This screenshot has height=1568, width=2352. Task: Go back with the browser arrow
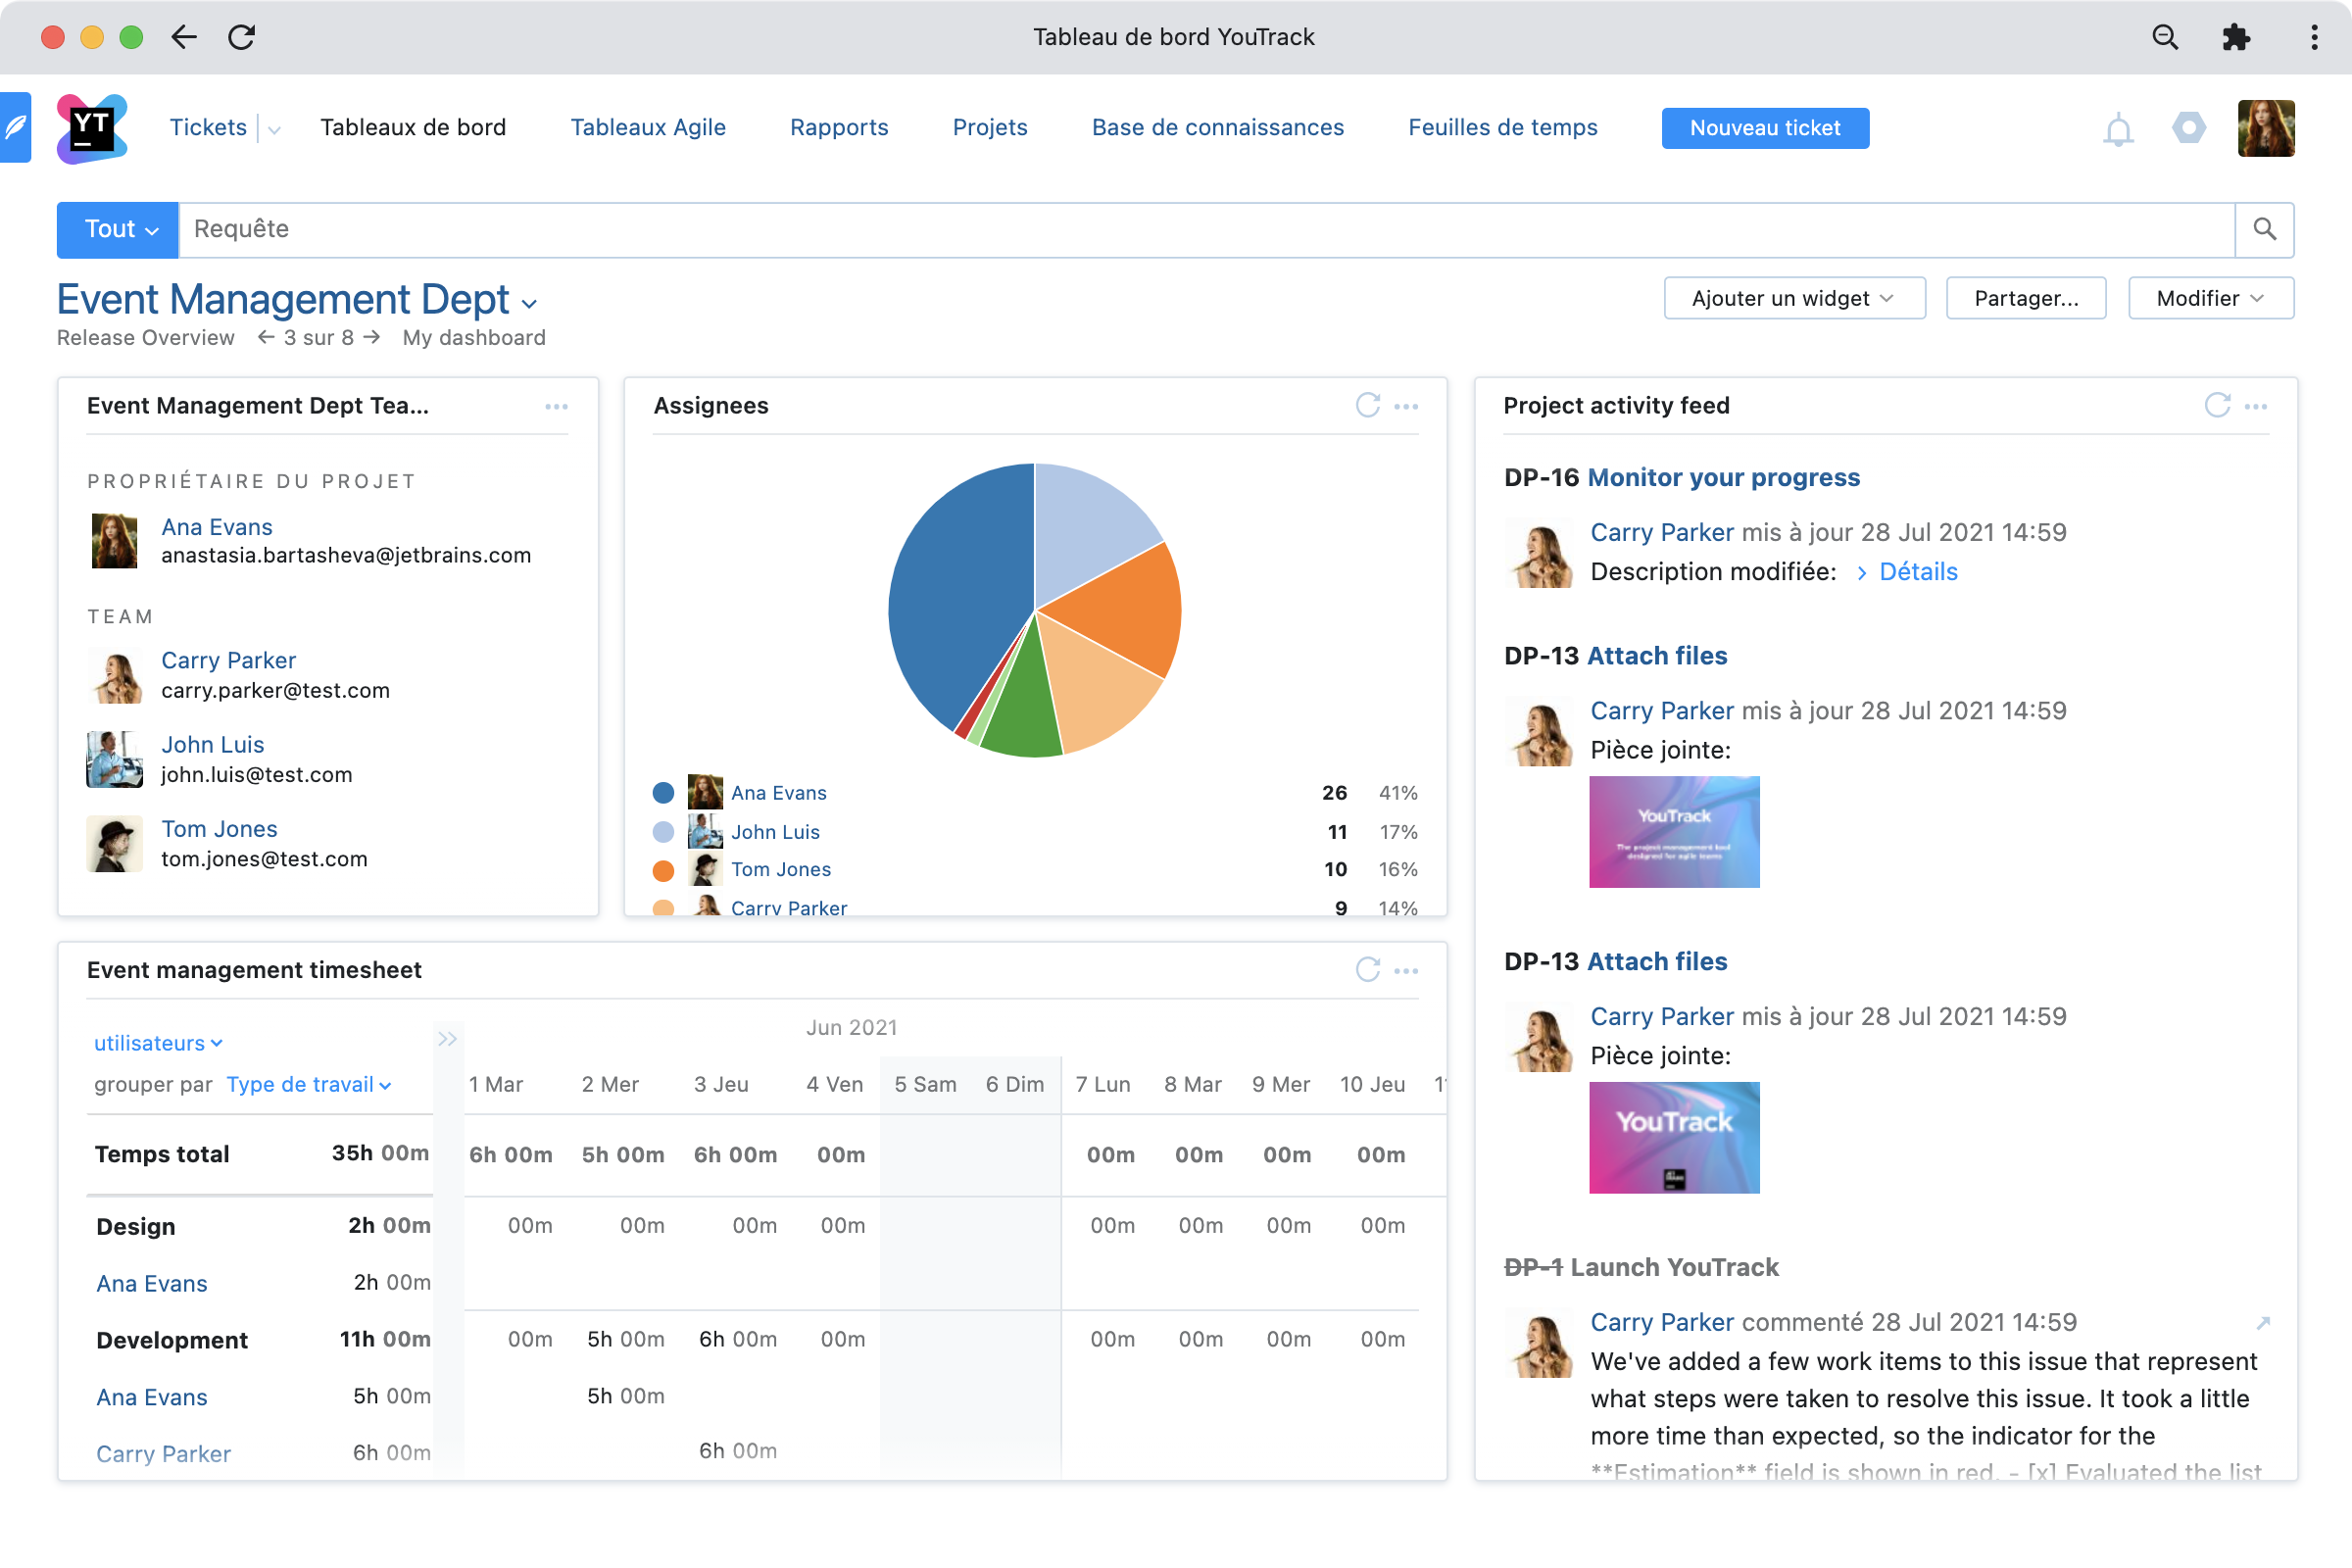[x=184, y=37]
